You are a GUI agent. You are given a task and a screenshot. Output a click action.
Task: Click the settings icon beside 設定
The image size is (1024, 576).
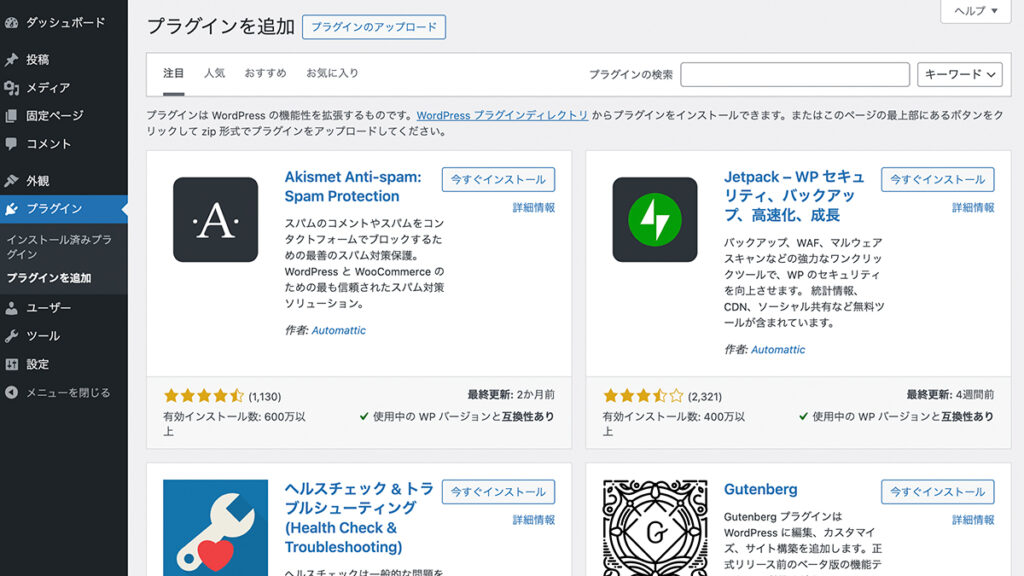tap(11, 364)
